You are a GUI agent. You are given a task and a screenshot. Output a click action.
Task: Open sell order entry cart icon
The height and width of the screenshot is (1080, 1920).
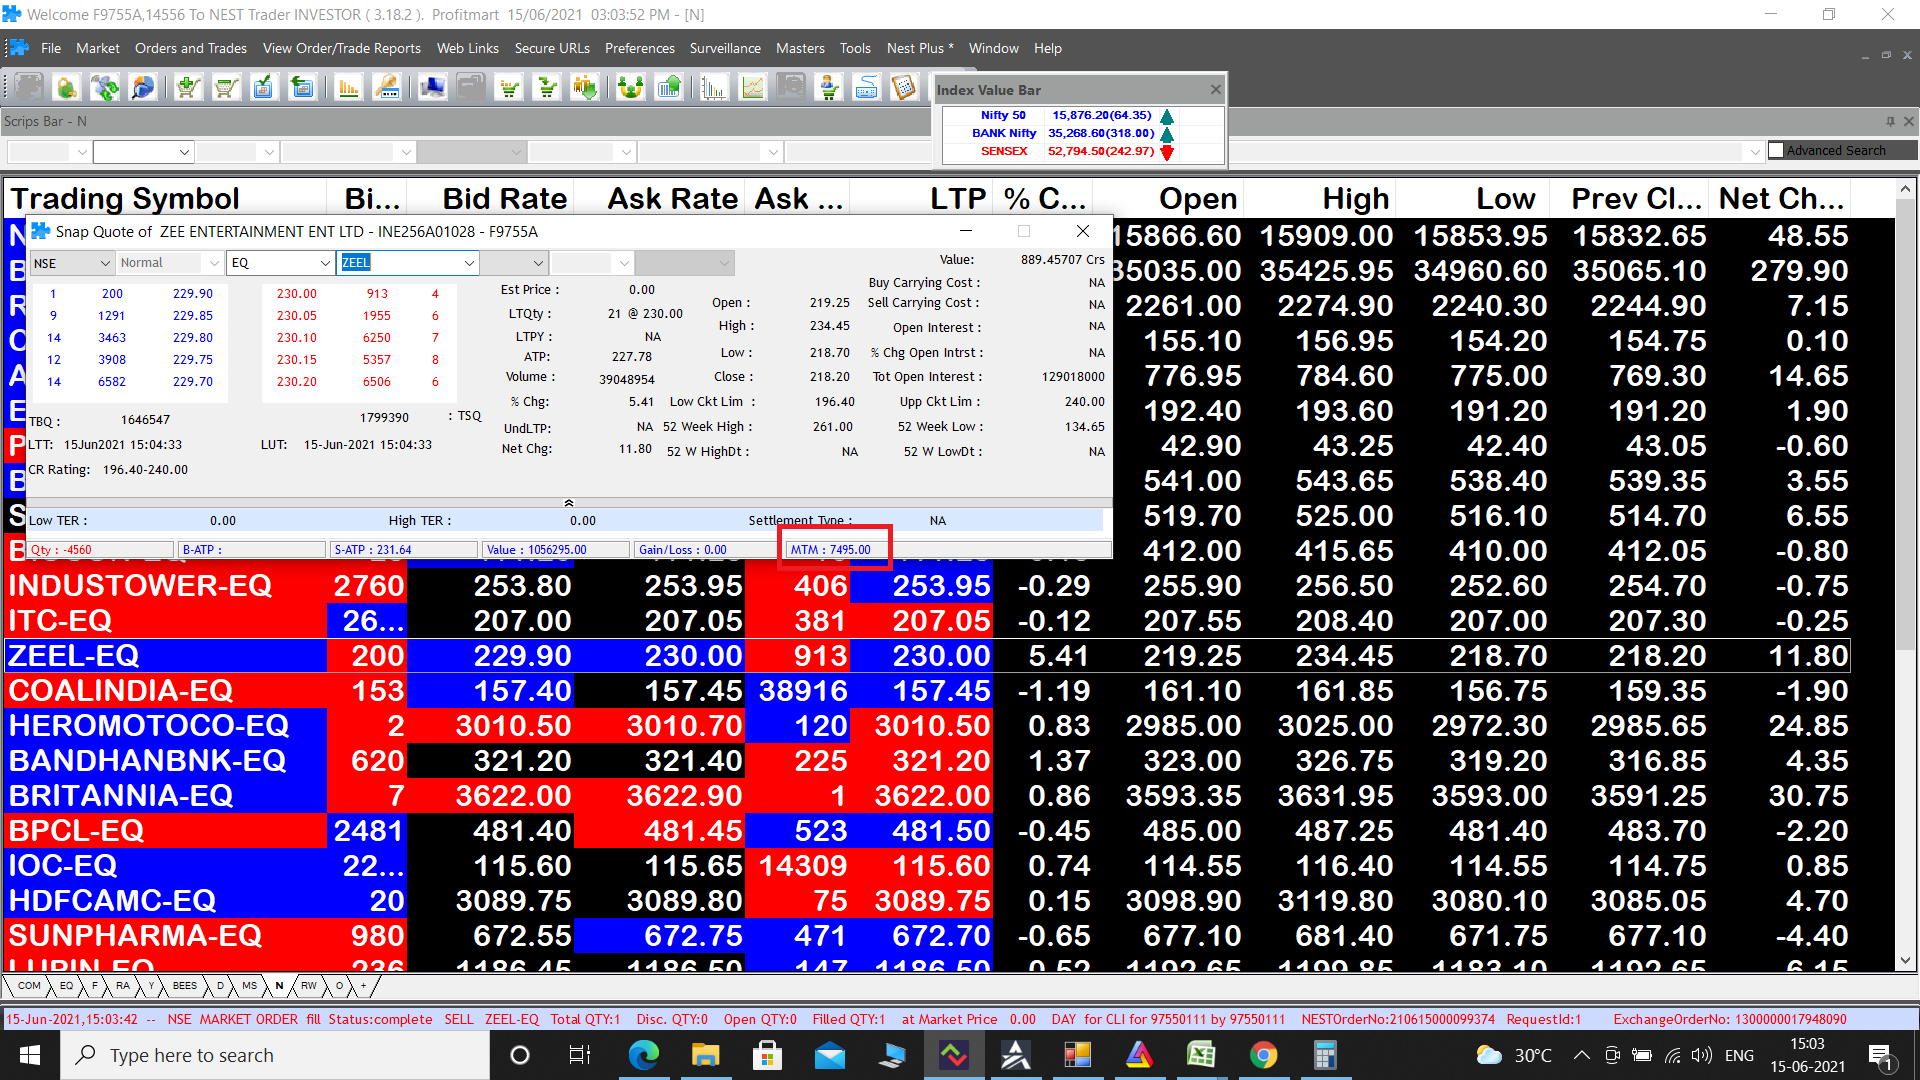pyautogui.click(x=225, y=88)
